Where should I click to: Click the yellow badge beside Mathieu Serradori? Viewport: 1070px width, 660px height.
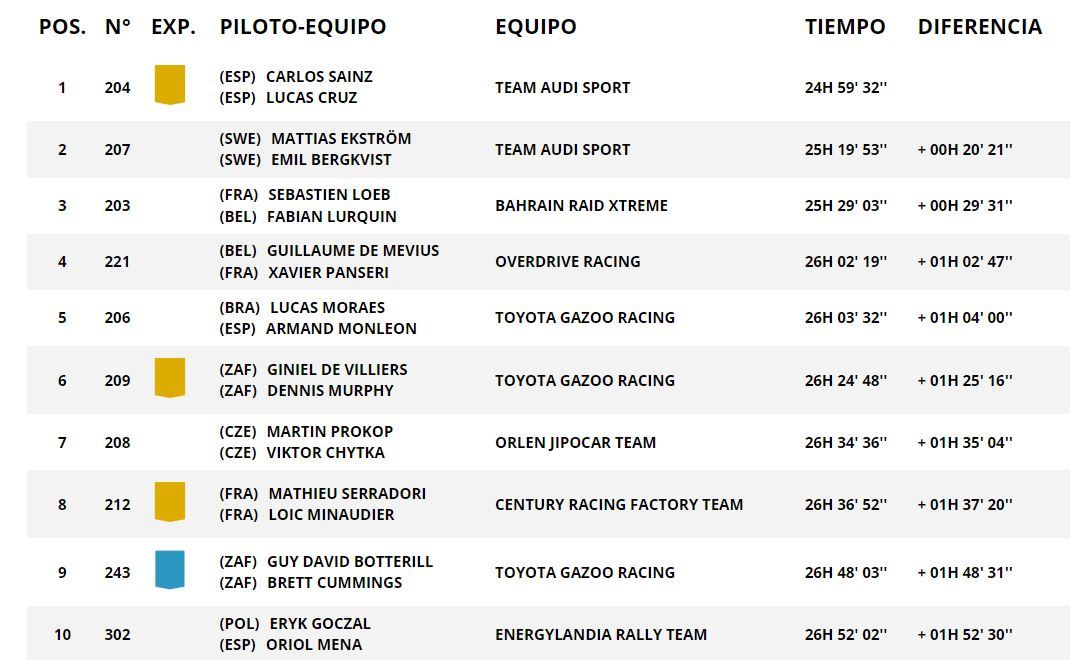coord(169,502)
